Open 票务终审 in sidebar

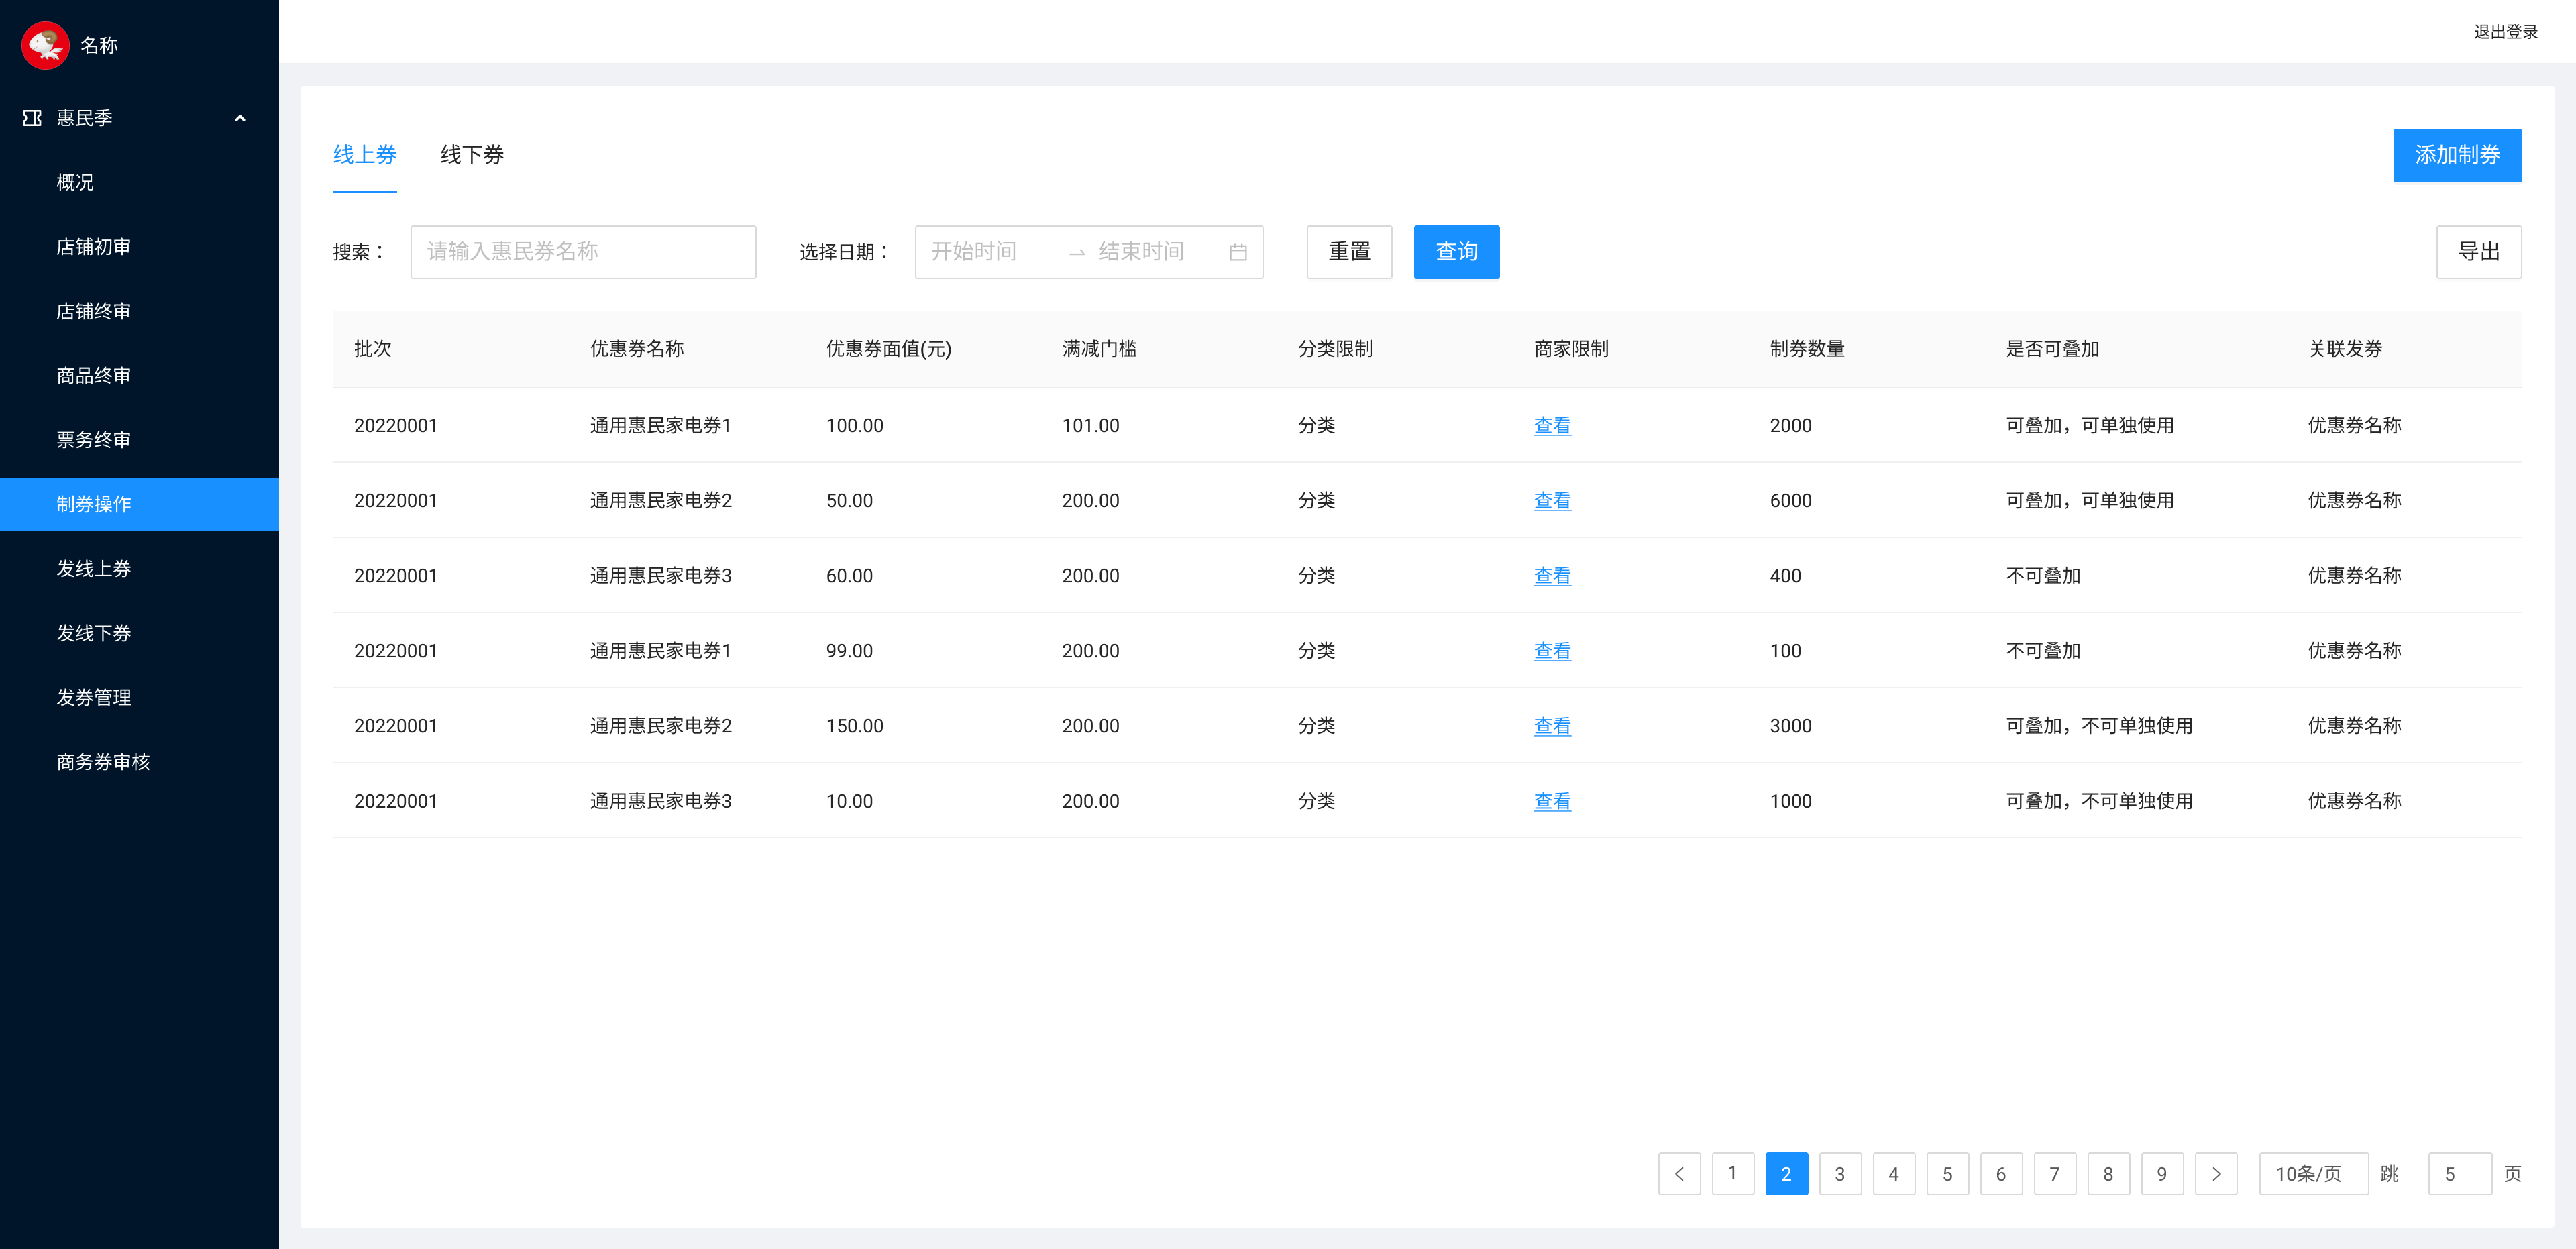[93, 440]
